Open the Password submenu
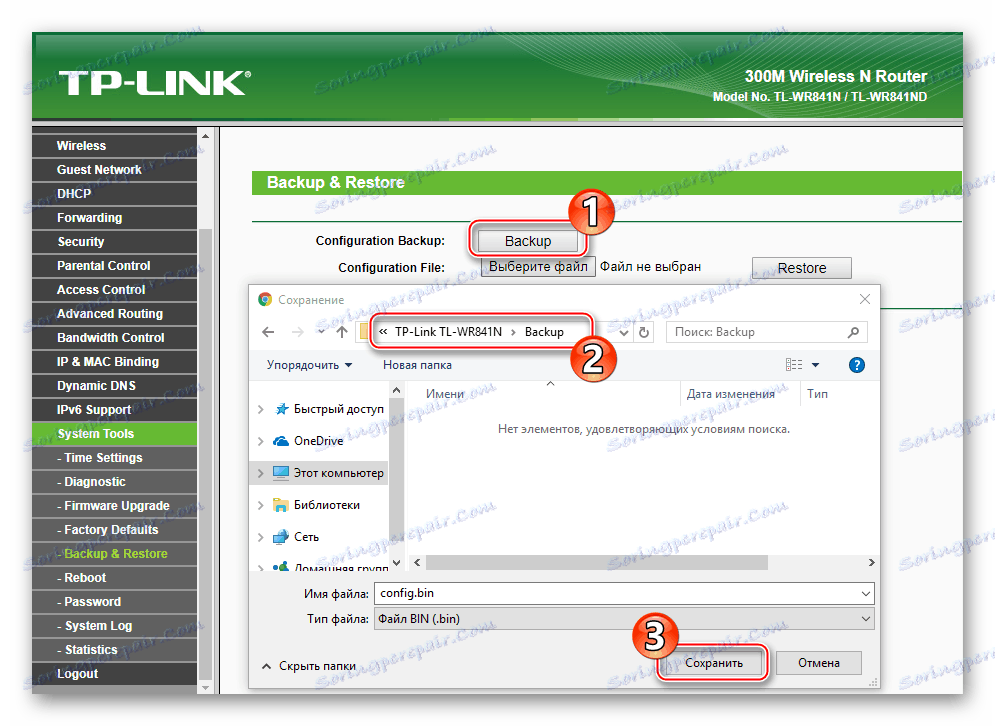This screenshot has height=726, width=995. (x=115, y=602)
